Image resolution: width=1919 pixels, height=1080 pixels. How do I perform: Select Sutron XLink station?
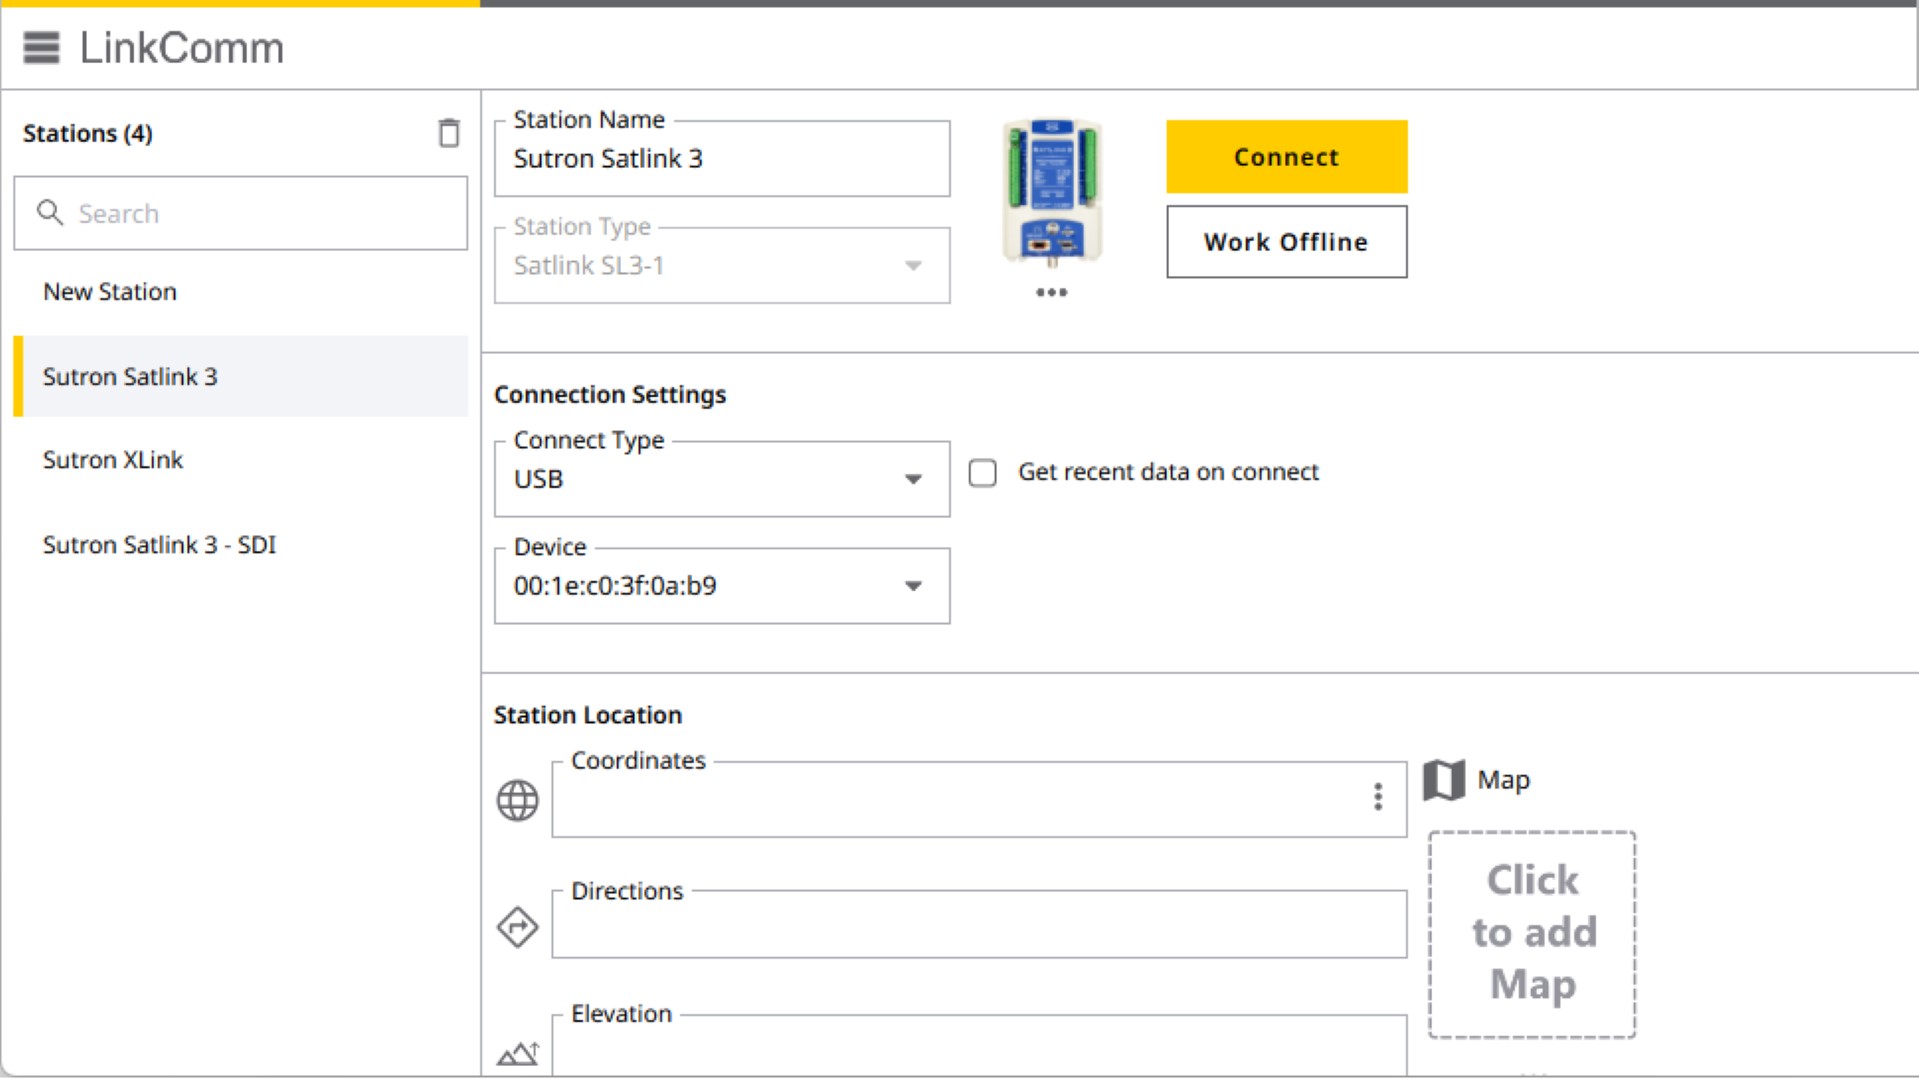point(241,460)
